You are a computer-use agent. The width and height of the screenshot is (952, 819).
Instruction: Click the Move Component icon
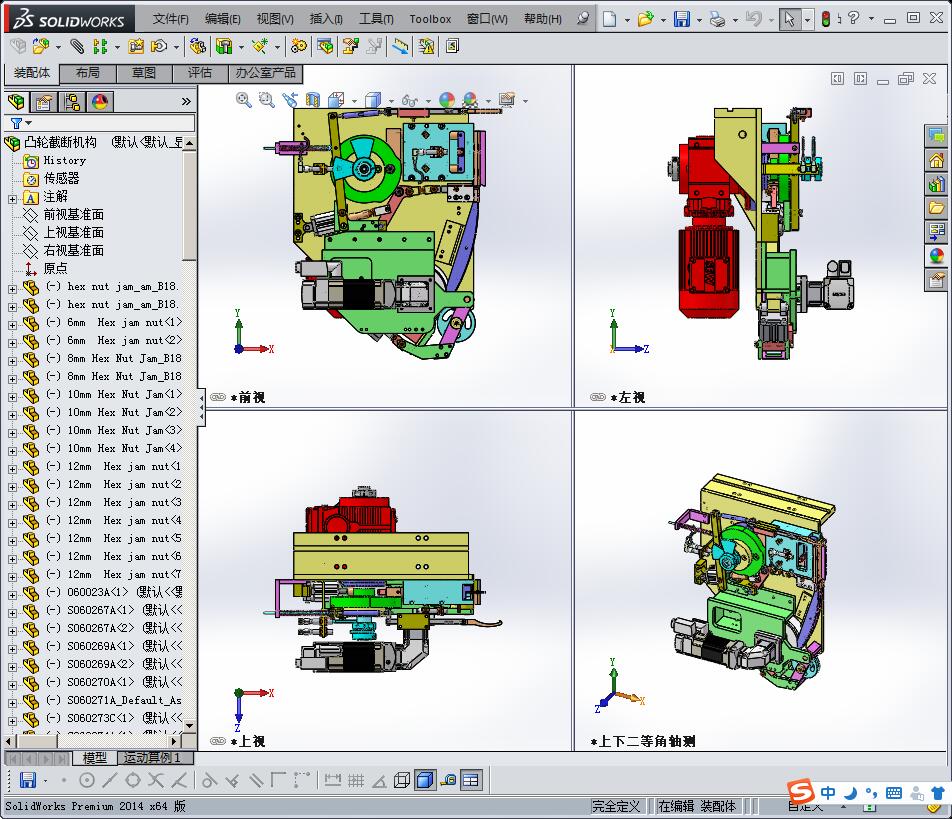(159, 46)
